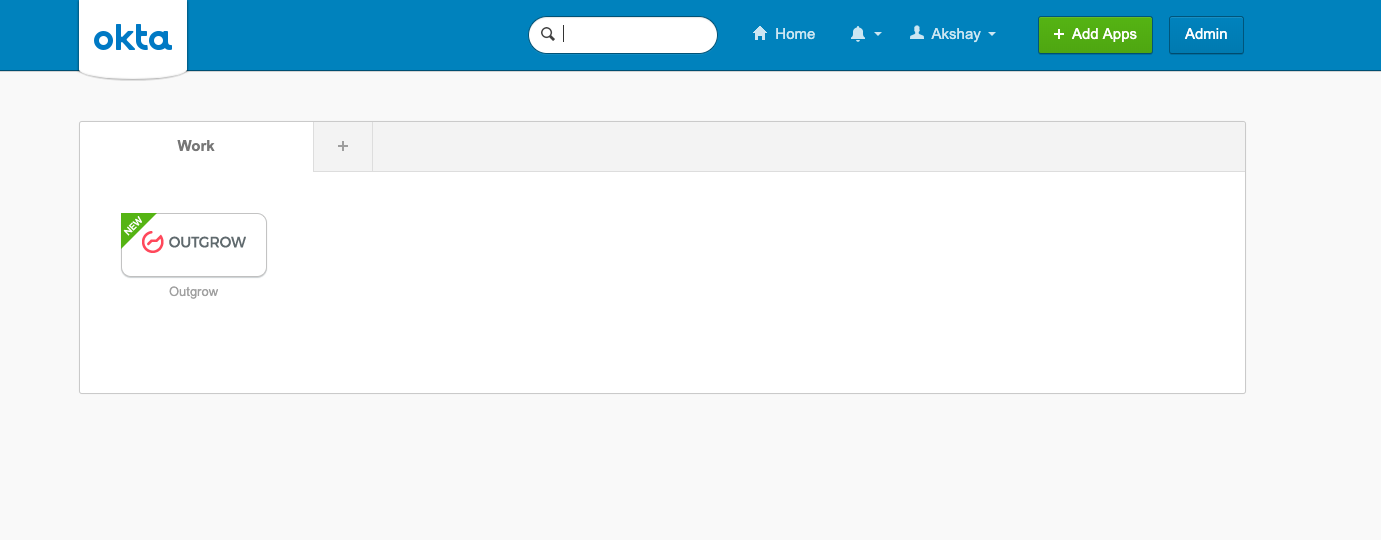Launch the Outgrow app tile

tap(194, 245)
